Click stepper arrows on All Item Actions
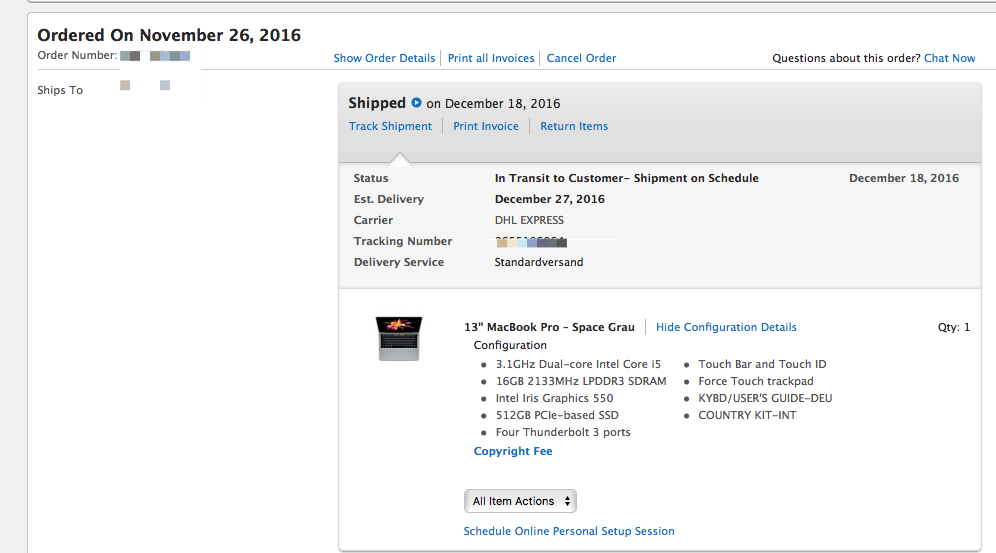Screen dimensions: 996x553 (x=567, y=501)
